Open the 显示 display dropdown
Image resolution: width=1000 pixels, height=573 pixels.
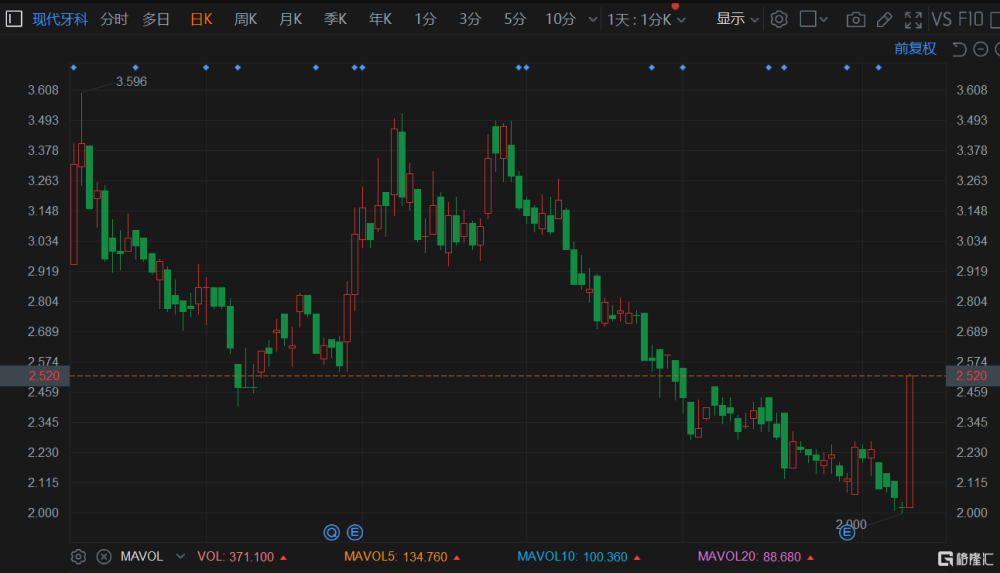coord(737,19)
